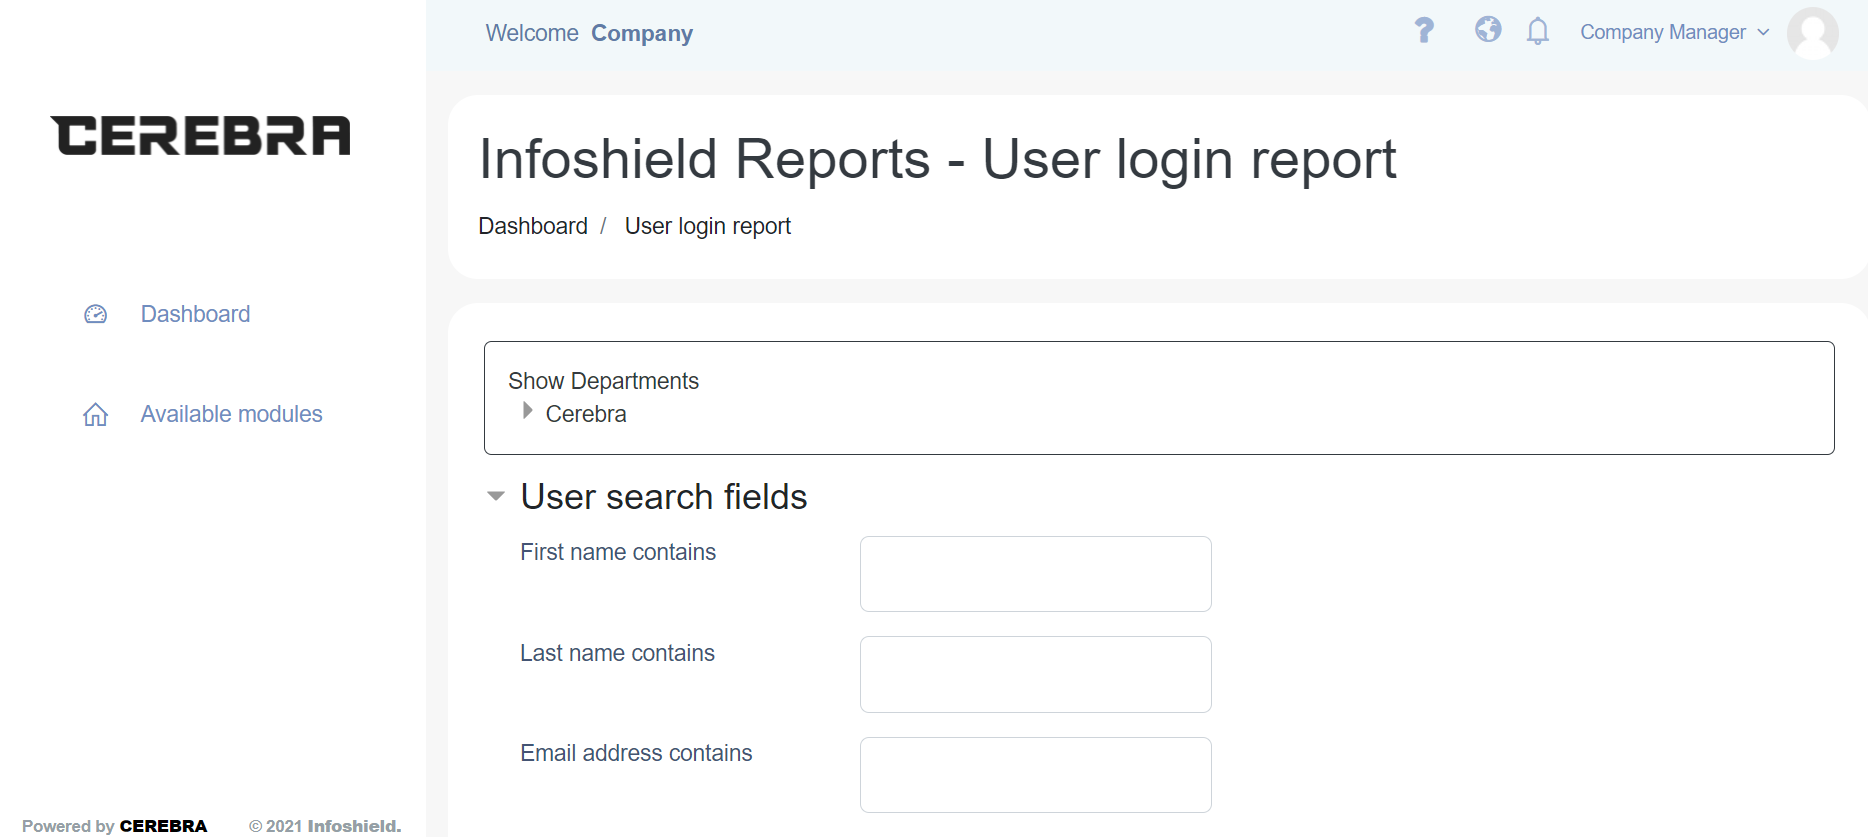Image resolution: width=1868 pixels, height=837 pixels.
Task: Click the Powered by CEREBRA footer text
Action: click(x=115, y=826)
